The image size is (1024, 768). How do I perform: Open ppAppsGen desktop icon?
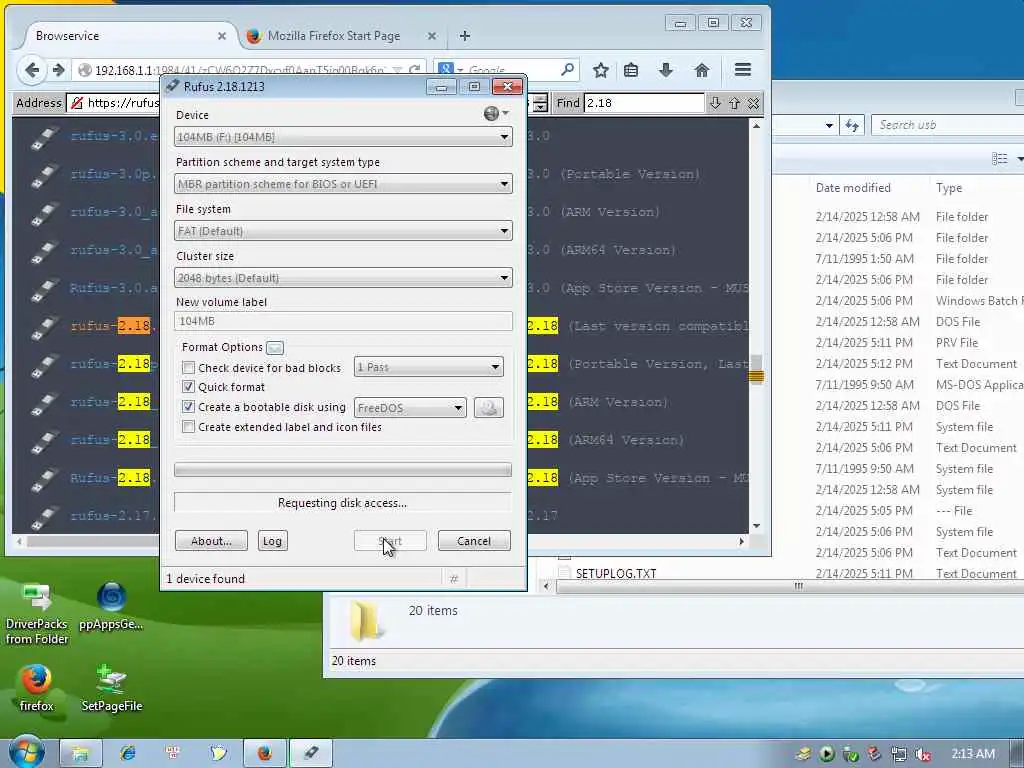point(111,606)
